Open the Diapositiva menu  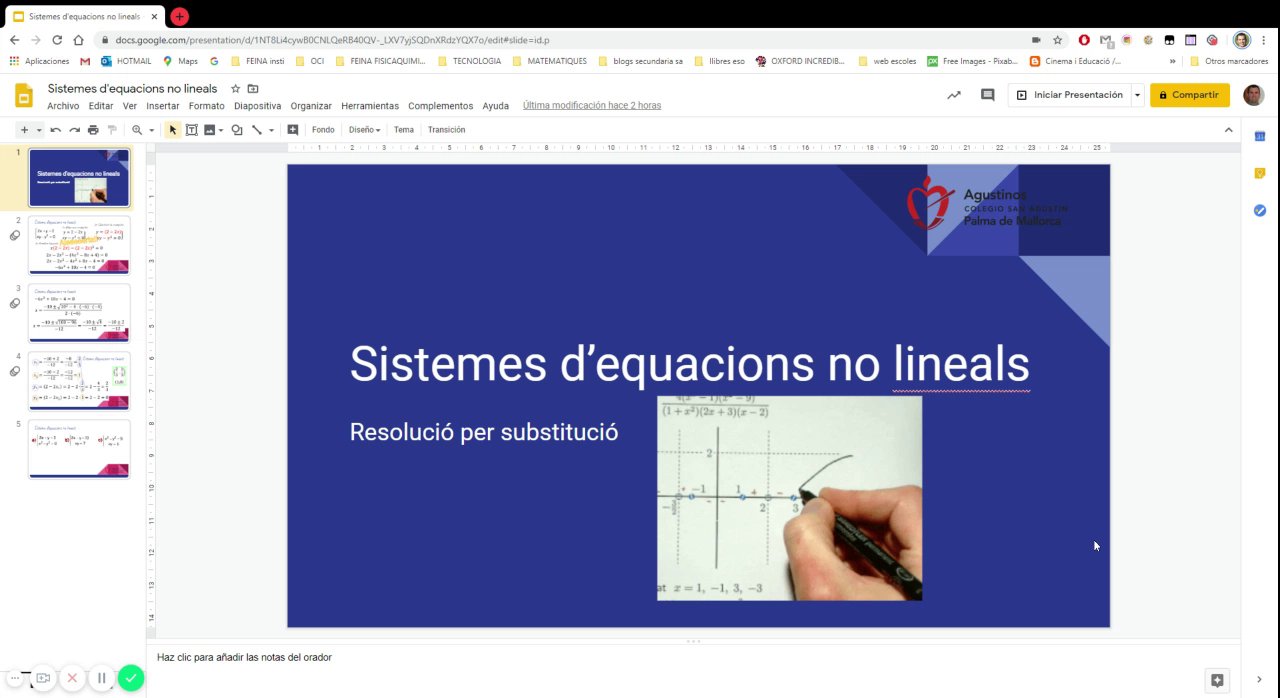(258, 106)
